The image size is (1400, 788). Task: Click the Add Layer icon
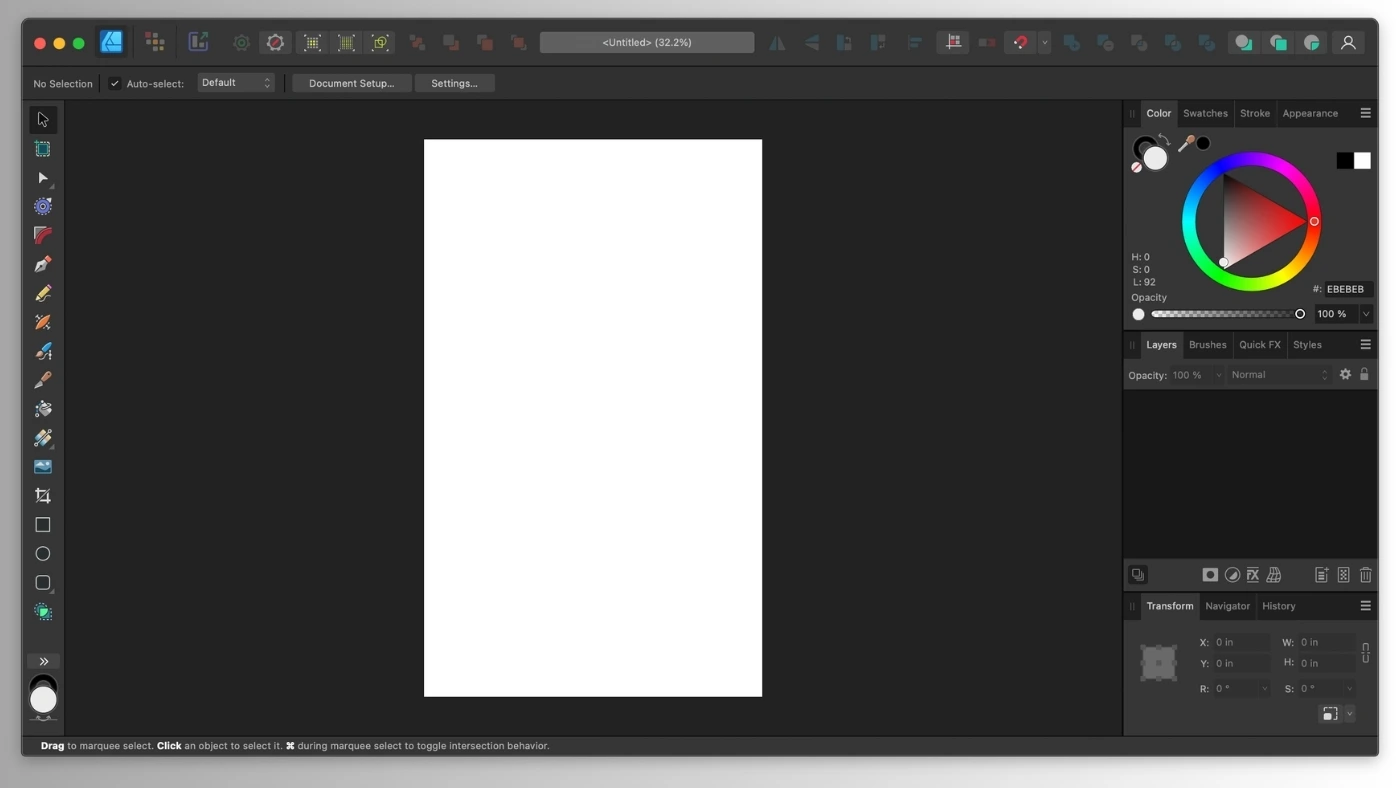pyautogui.click(x=1321, y=575)
